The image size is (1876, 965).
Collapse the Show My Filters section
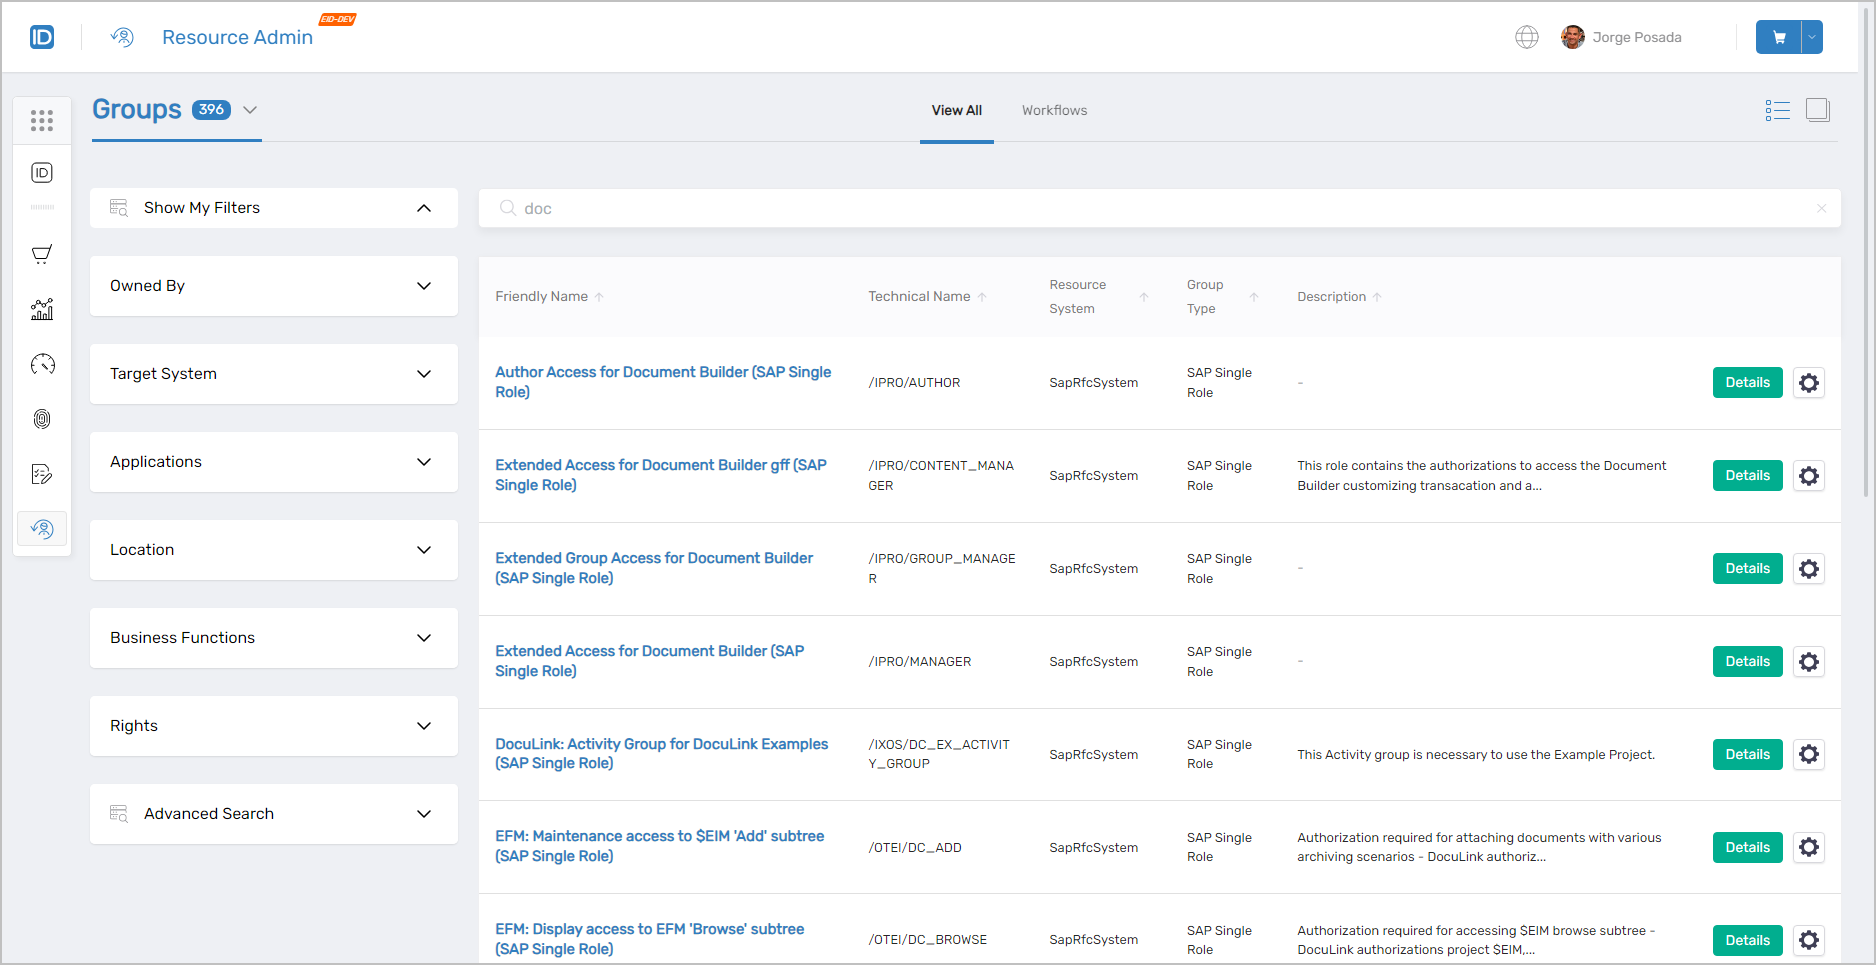pyautogui.click(x=422, y=208)
